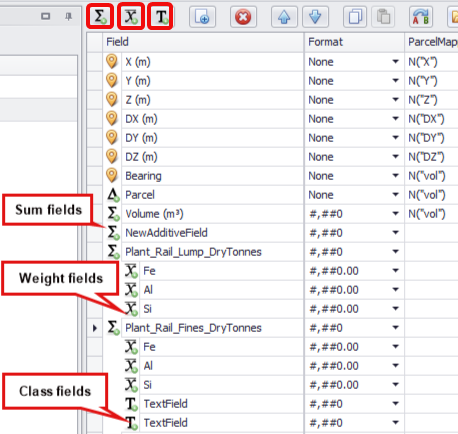Open Format dropdown for X (m) row
Viewport: 458px width, 434px height.
[395, 62]
